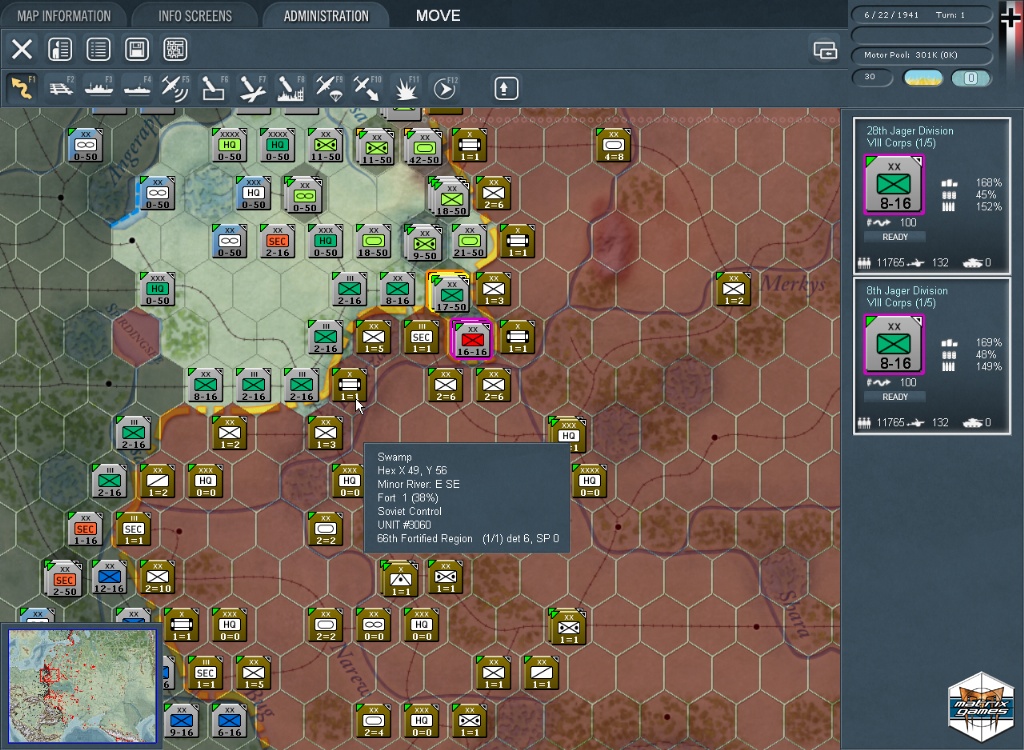
Task: Activate rail movement mode (F2)
Action: pos(61,88)
